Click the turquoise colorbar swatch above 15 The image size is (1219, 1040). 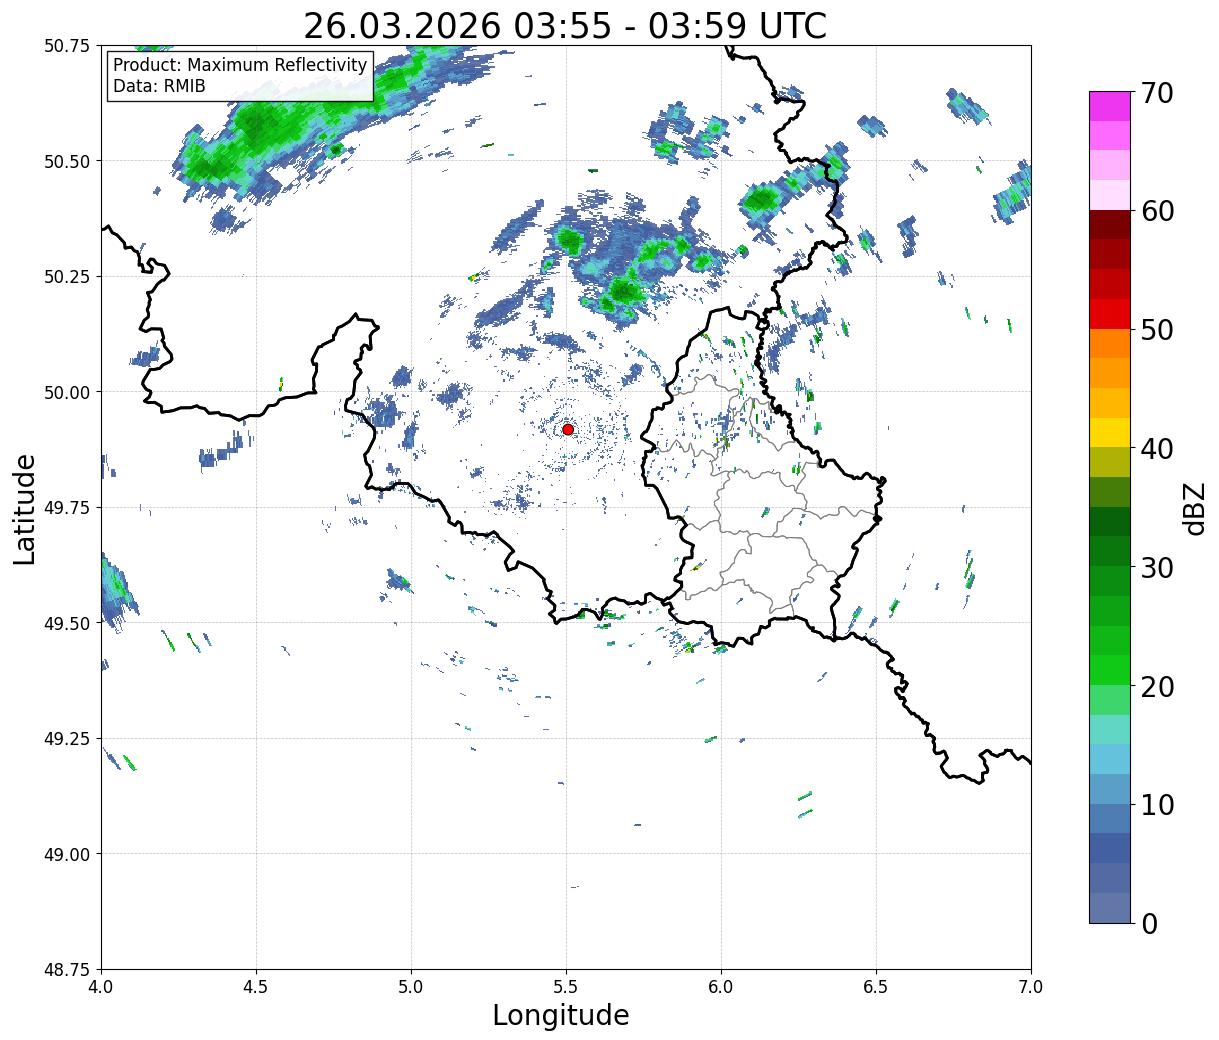click(x=1110, y=729)
